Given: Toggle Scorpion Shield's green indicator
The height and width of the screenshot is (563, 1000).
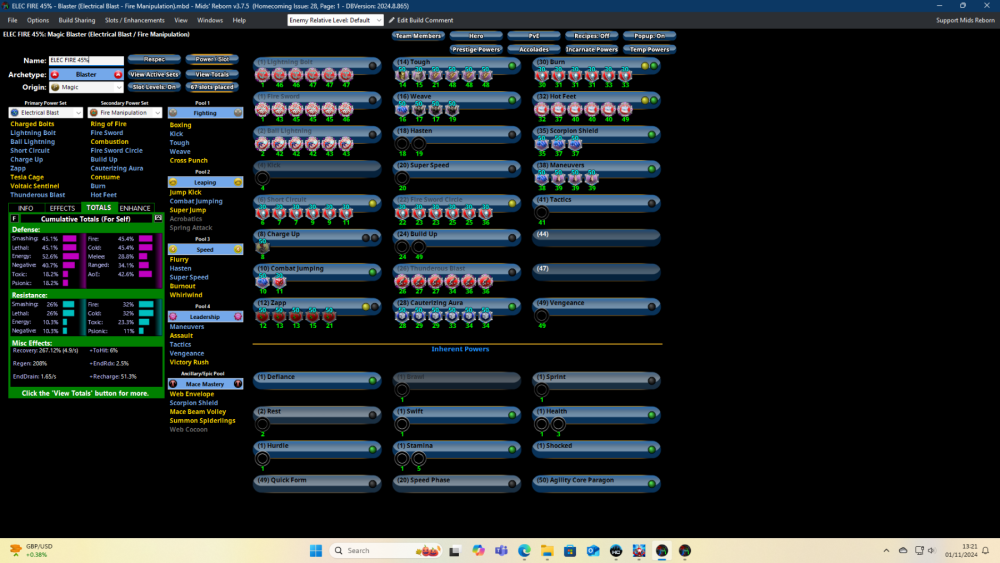Looking at the screenshot, I should point(652,135).
